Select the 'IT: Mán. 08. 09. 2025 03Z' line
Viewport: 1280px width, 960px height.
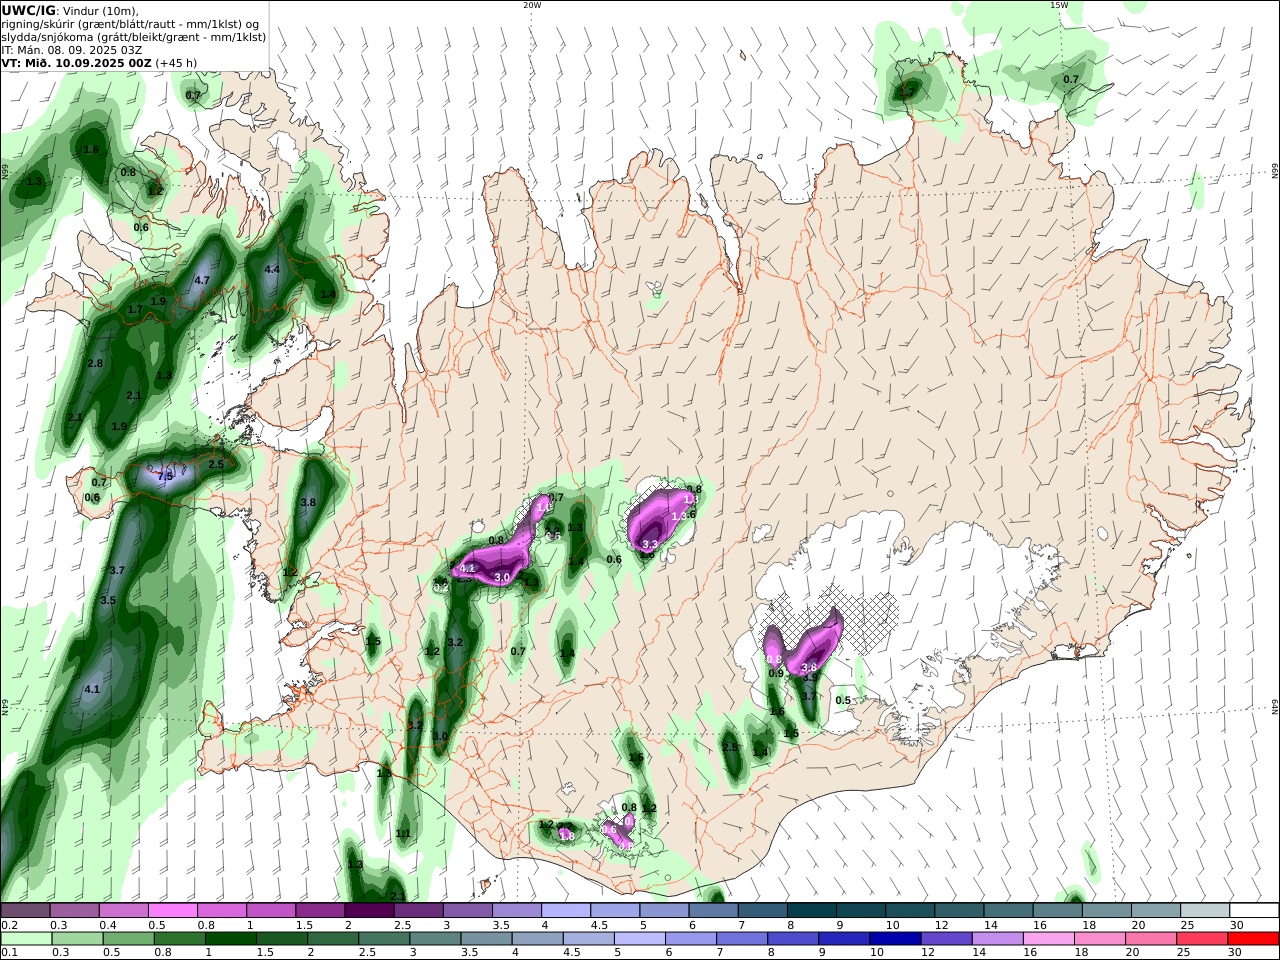pyautogui.click(x=72, y=49)
